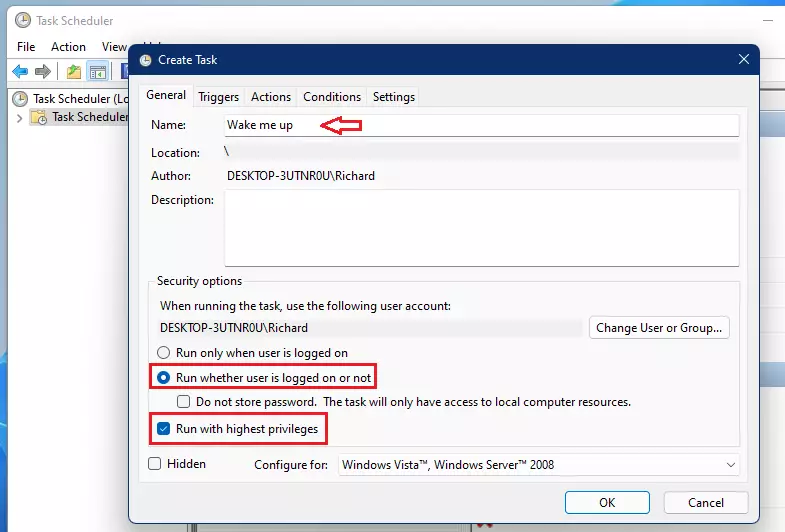Click the gray Forward arrow toolbar icon
Viewport: 785px width, 532px height.
point(43,72)
